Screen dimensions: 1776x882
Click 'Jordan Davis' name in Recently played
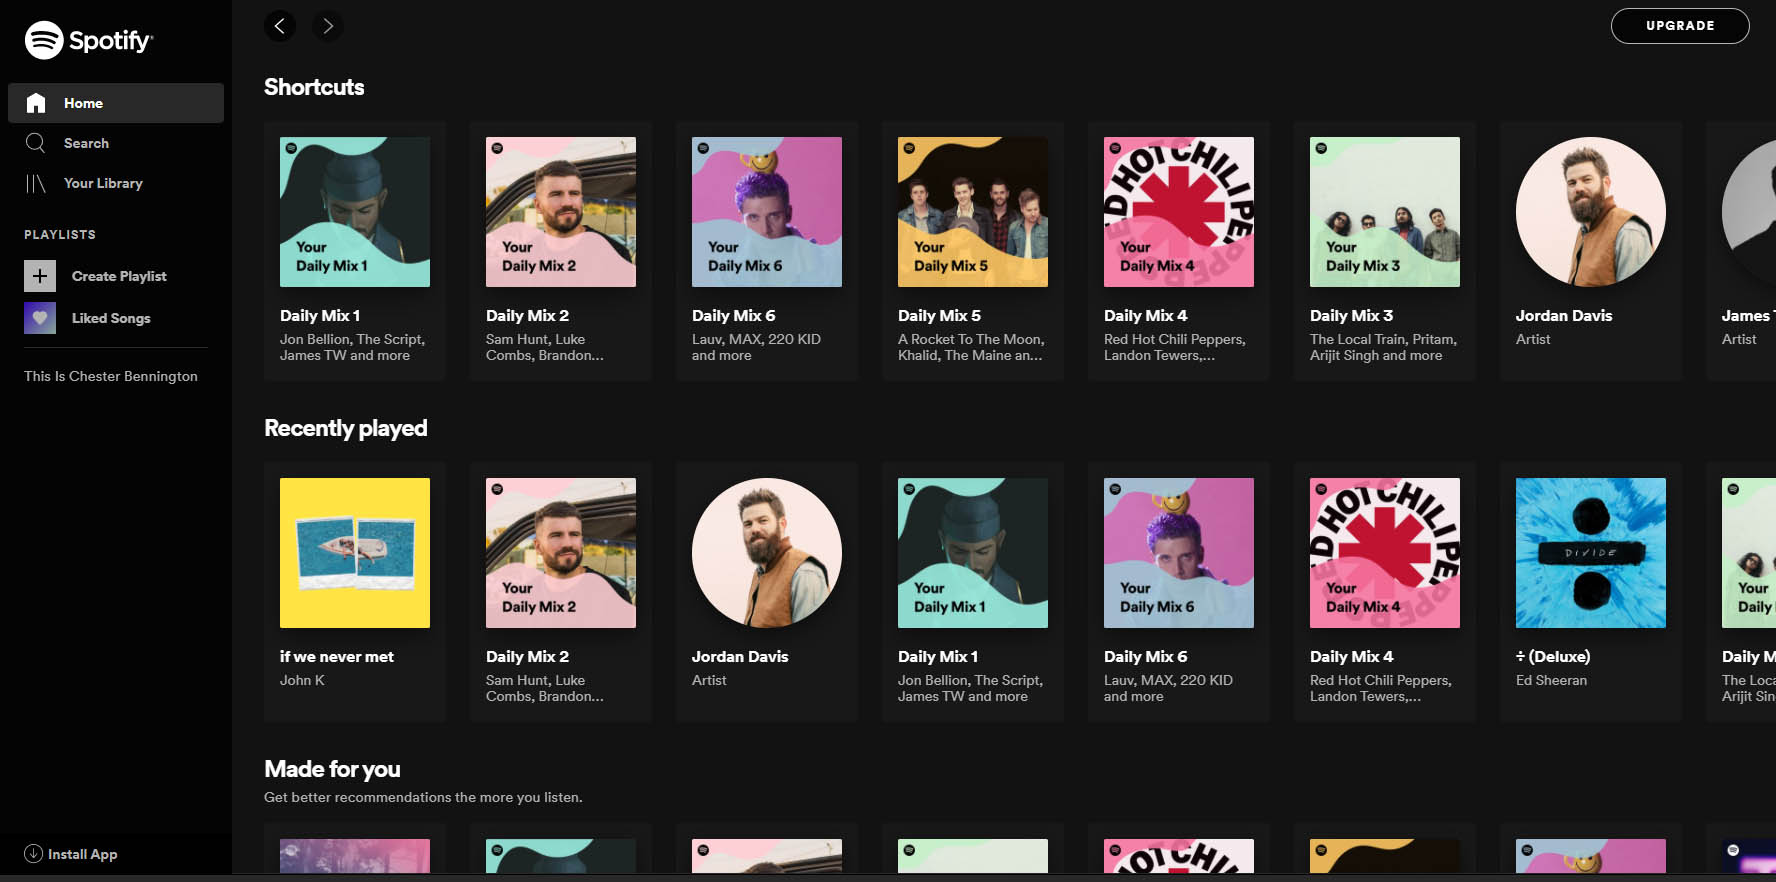pos(740,656)
